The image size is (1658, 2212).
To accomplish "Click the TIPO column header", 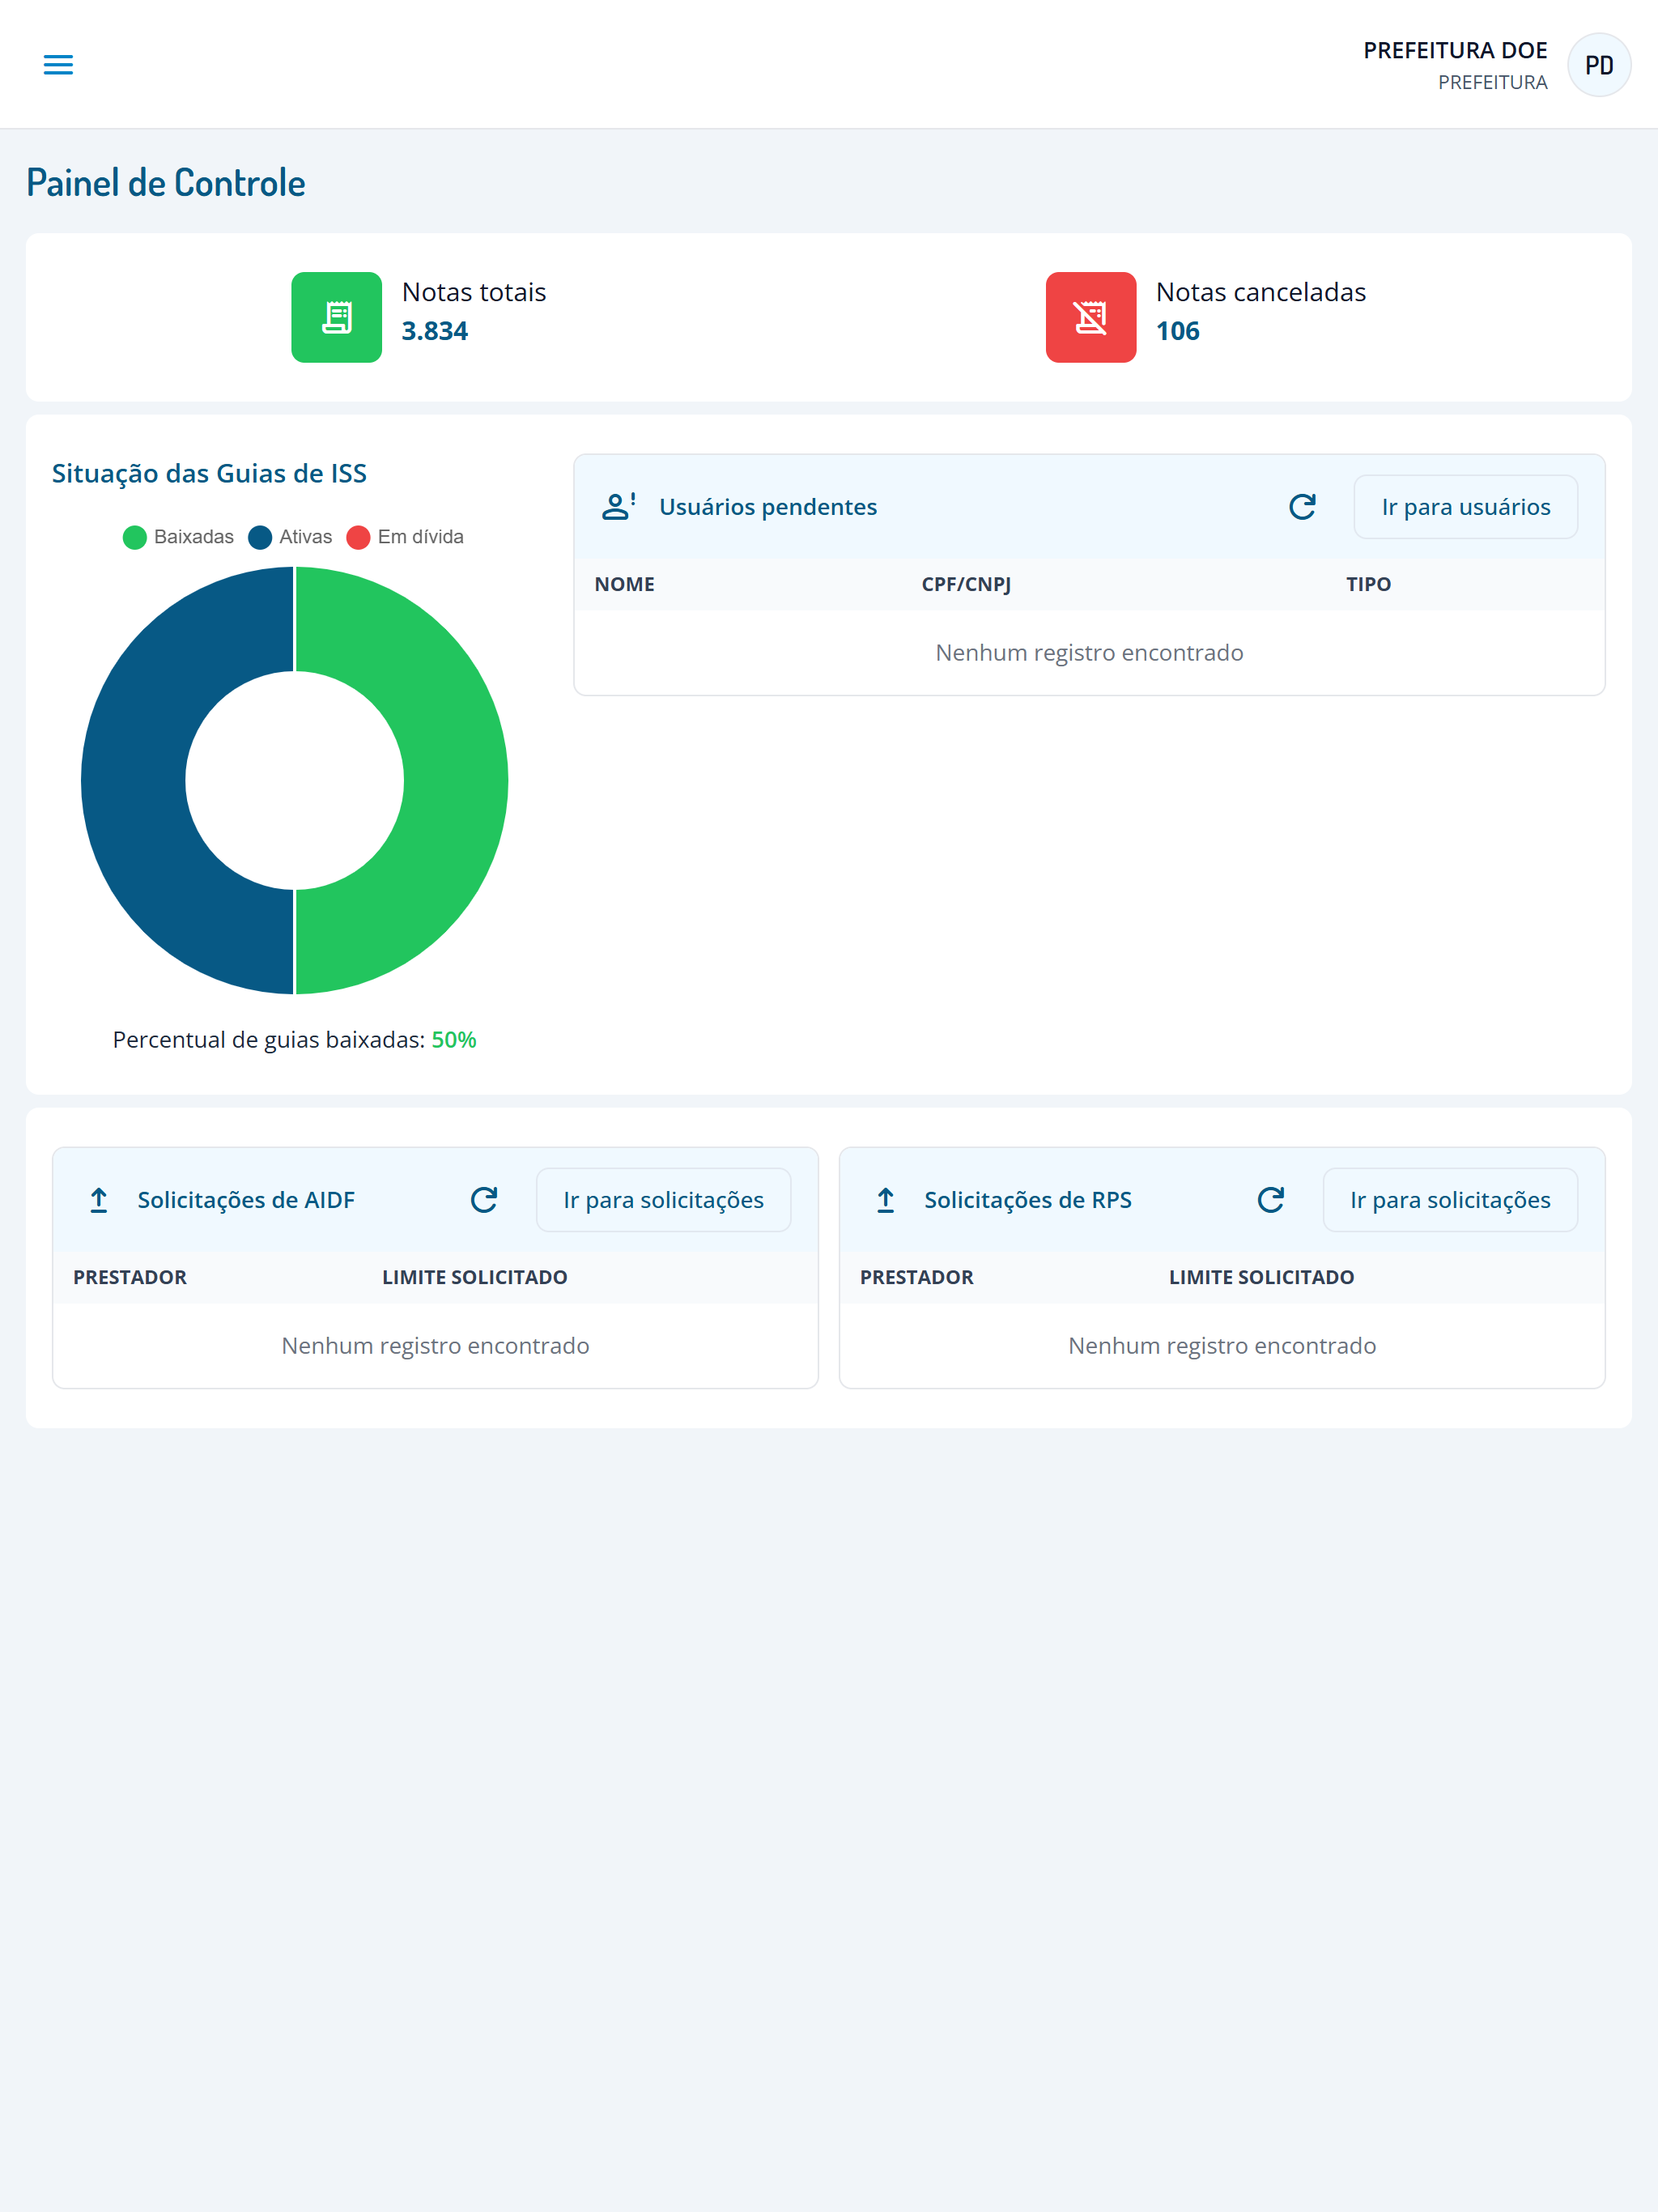I will click(1368, 584).
